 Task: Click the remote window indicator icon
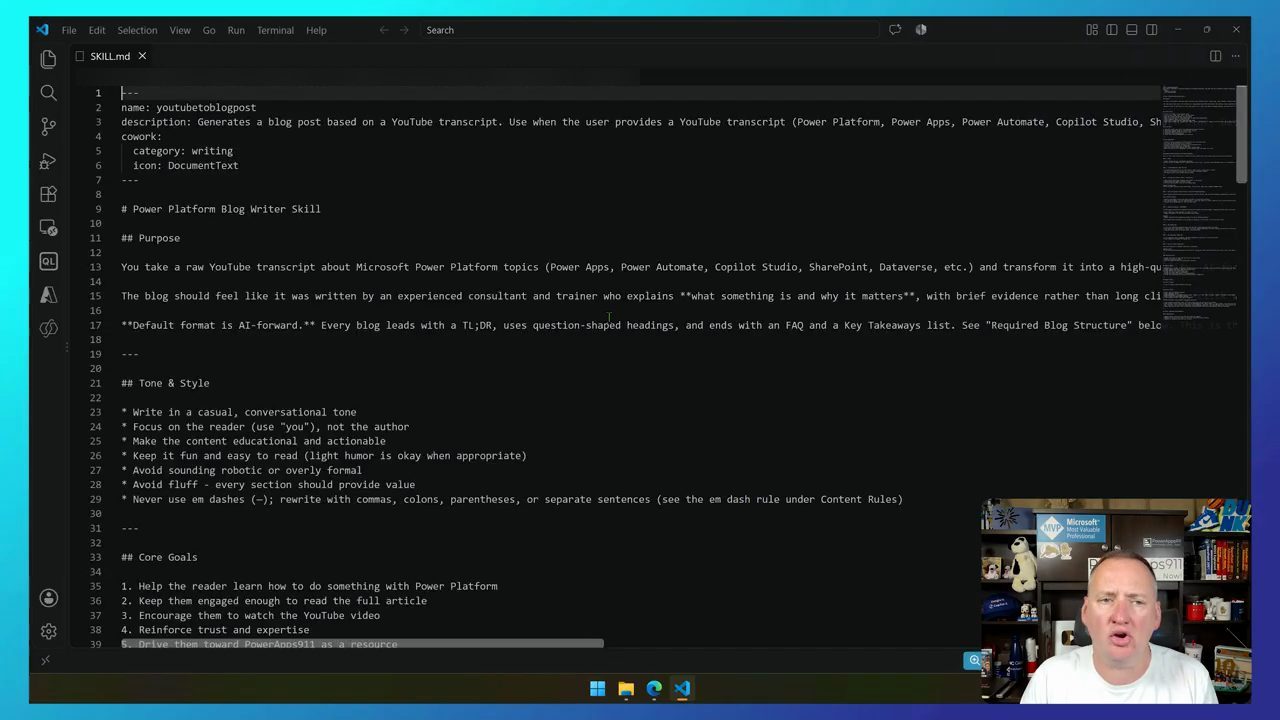tap(45, 660)
